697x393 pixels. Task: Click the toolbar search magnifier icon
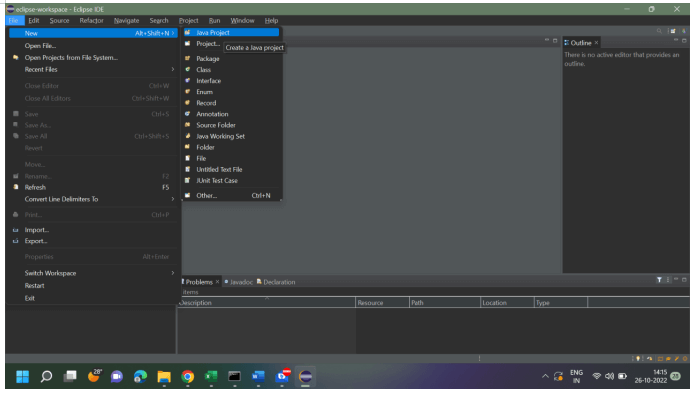pyautogui.click(x=659, y=31)
